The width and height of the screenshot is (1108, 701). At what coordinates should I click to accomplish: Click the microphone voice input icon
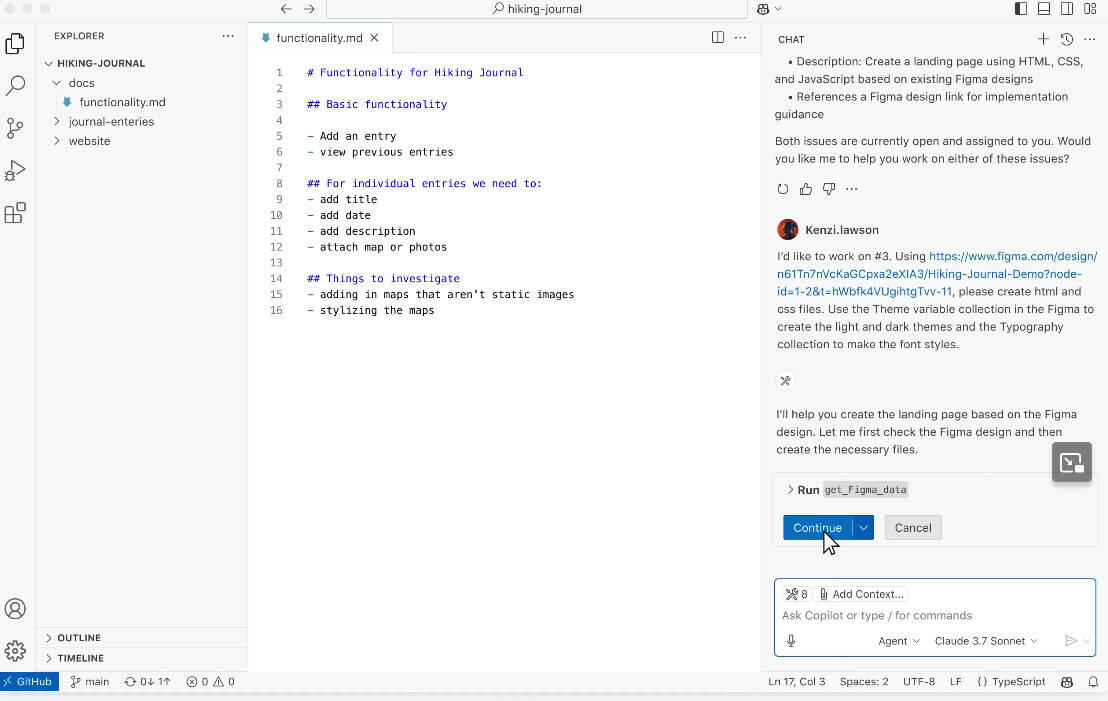(791, 641)
